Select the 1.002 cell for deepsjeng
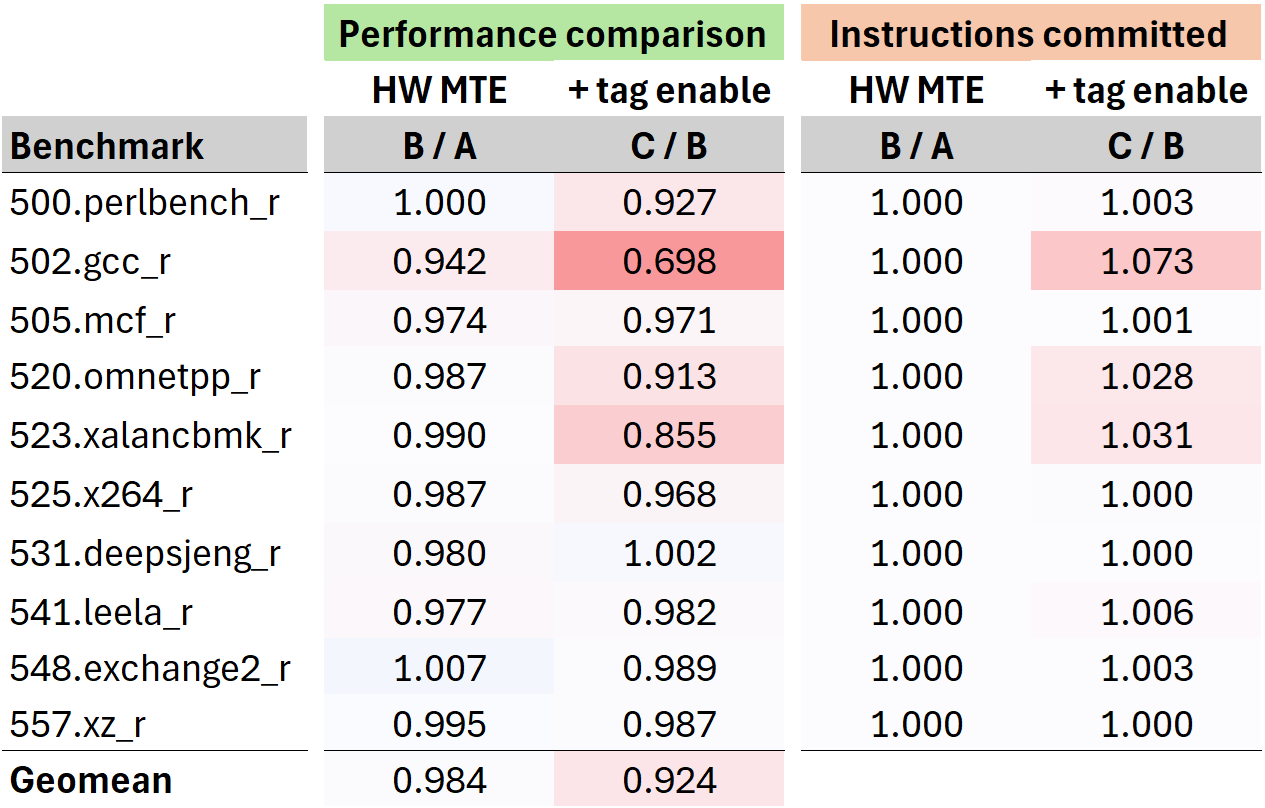Viewport: 1265px width, 808px height. 669,553
